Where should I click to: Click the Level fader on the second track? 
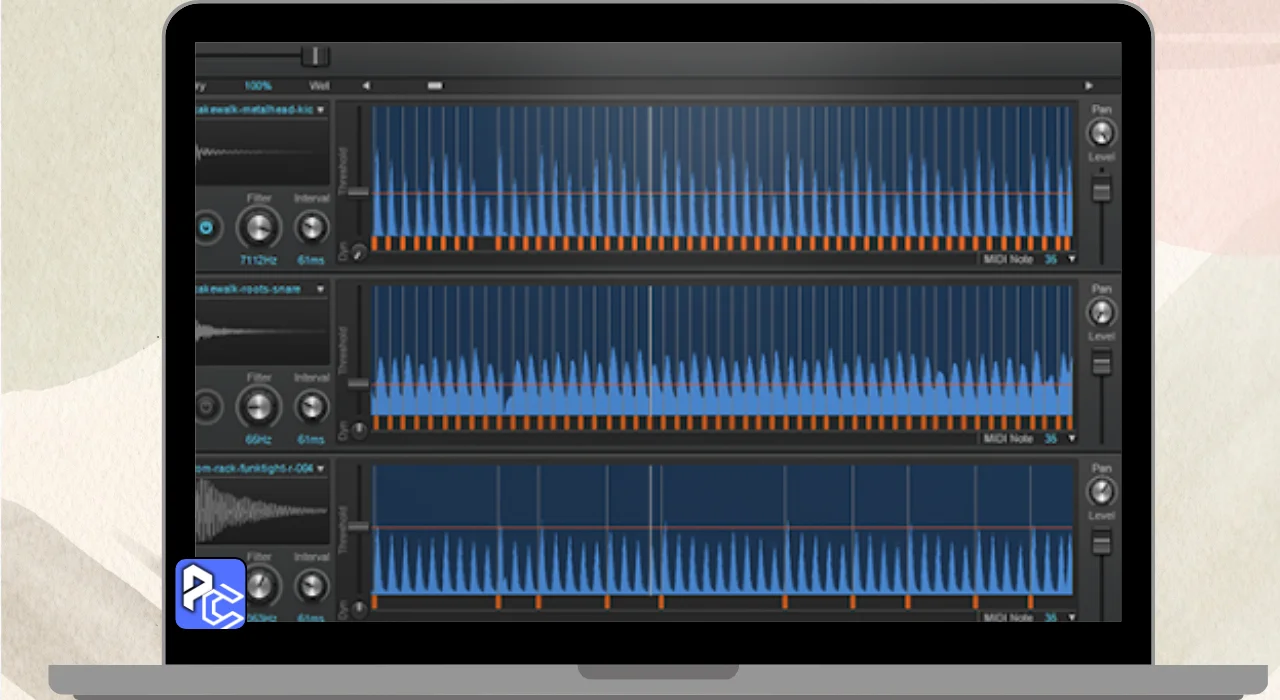tap(1101, 364)
